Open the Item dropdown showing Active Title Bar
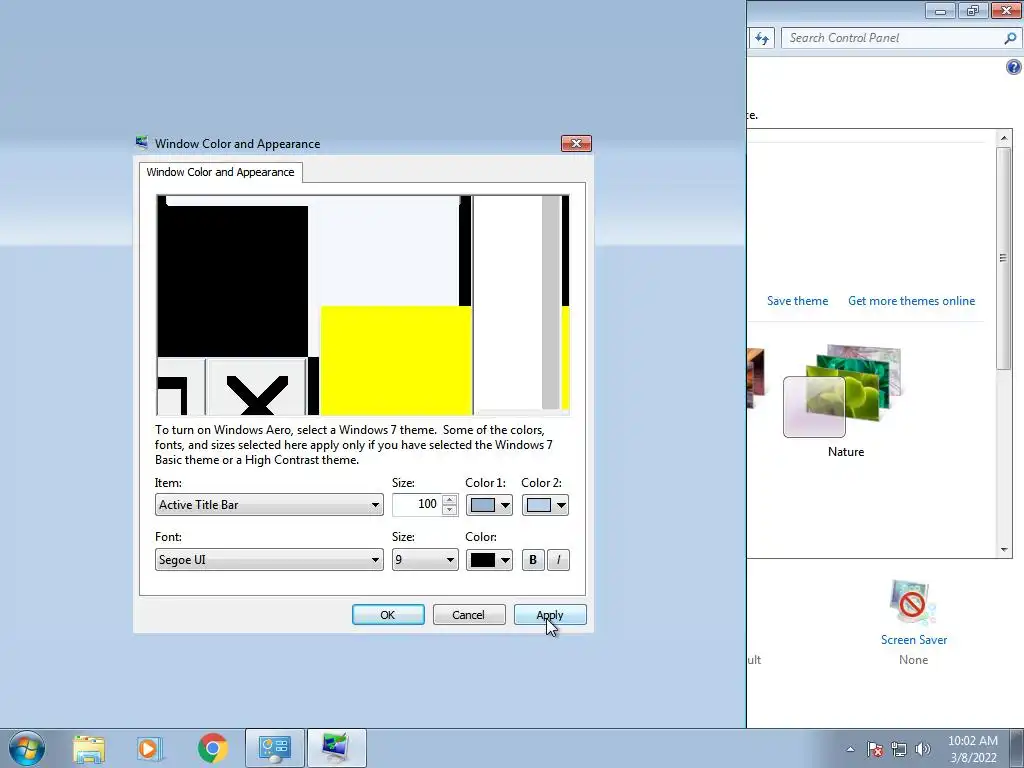The width and height of the screenshot is (1024, 768). click(x=268, y=505)
